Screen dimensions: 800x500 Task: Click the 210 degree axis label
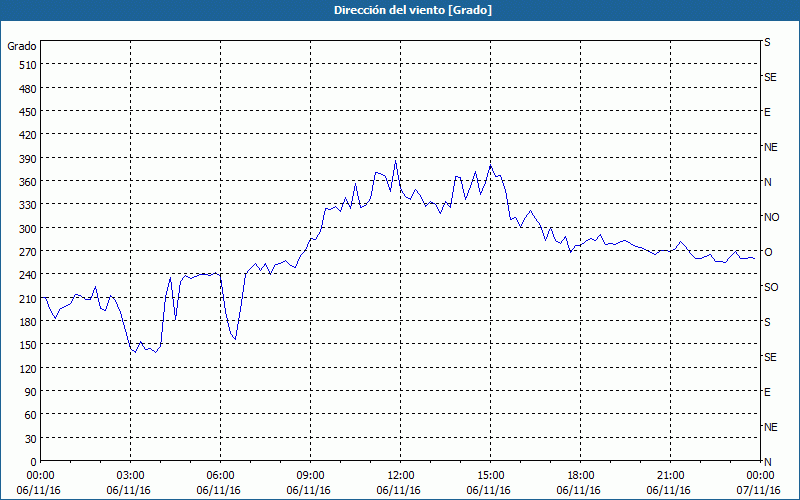point(28,298)
